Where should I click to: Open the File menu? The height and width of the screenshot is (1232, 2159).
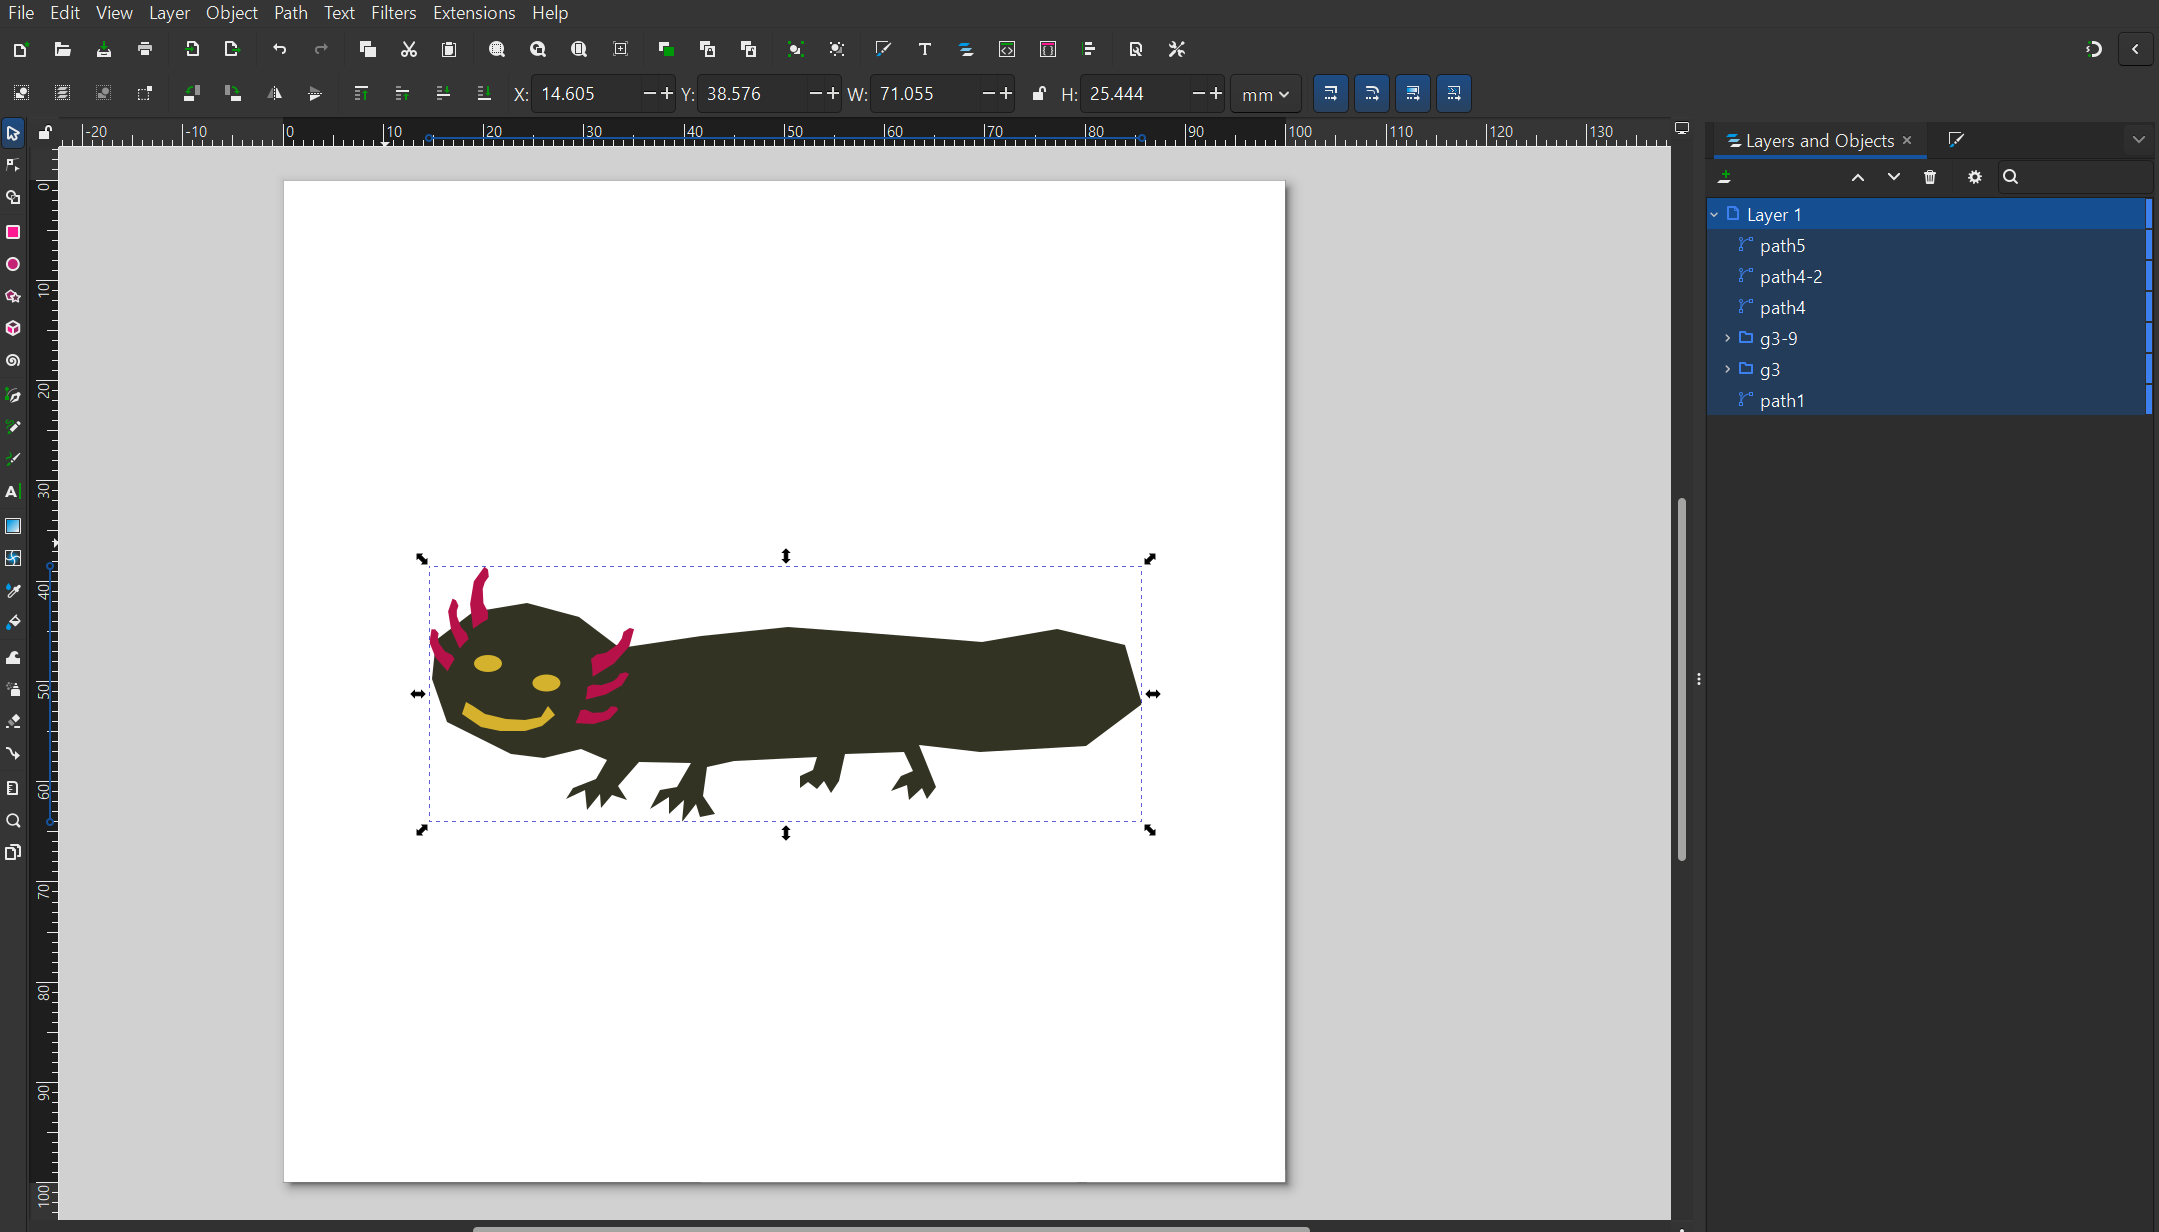pos(21,13)
